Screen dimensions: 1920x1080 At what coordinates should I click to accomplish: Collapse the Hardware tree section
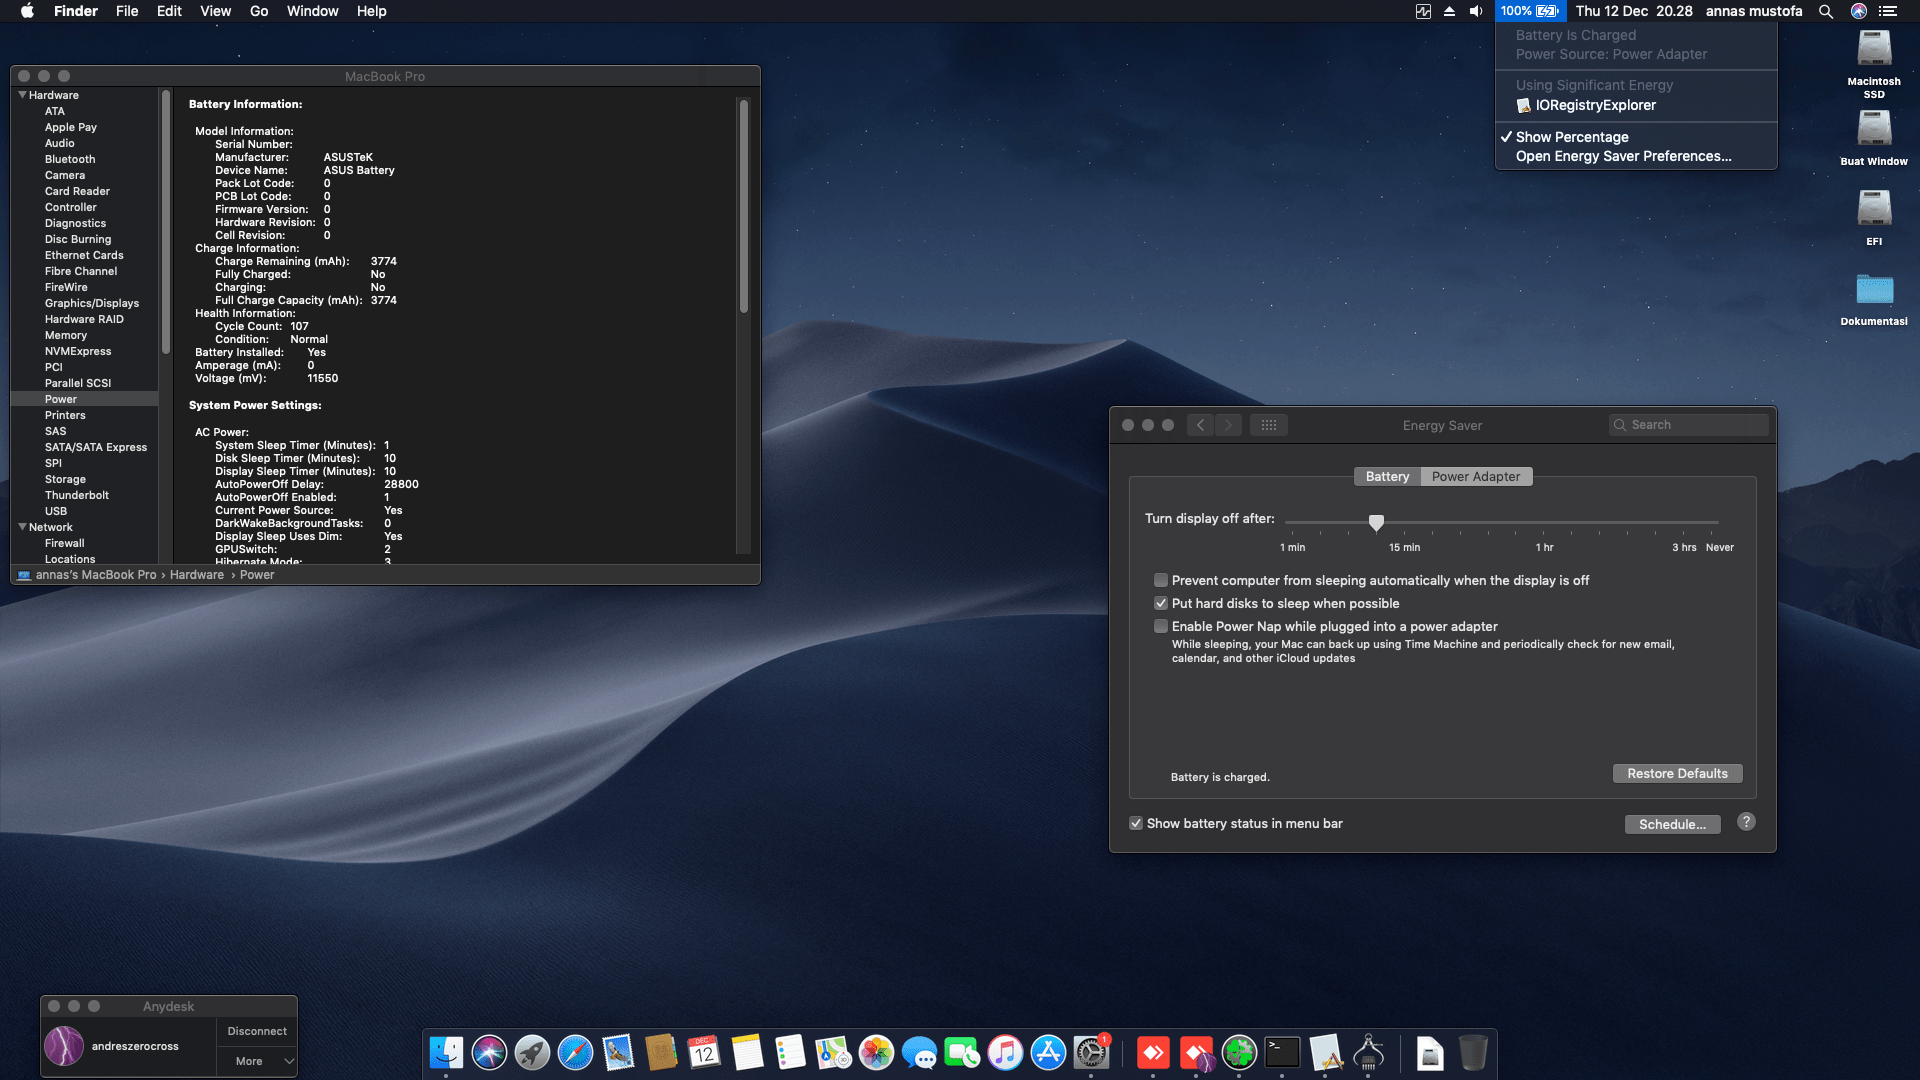coord(22,95)
